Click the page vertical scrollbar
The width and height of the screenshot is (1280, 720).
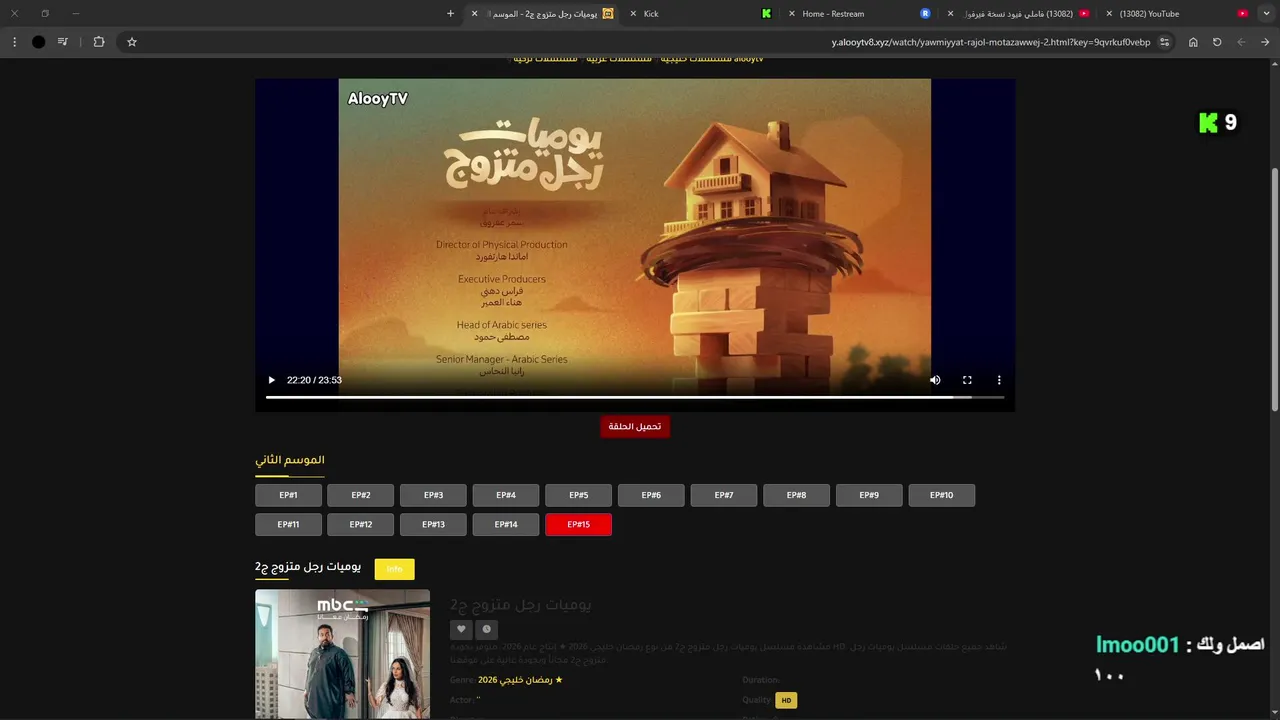(1274, 288)
